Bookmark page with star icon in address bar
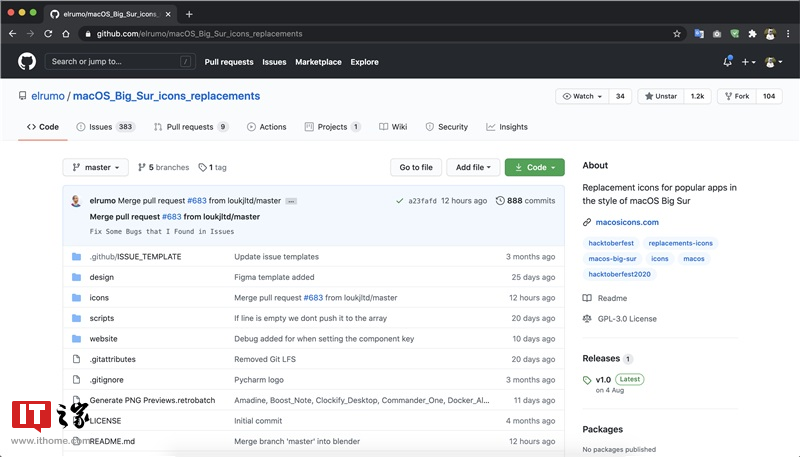 (677, 34)
